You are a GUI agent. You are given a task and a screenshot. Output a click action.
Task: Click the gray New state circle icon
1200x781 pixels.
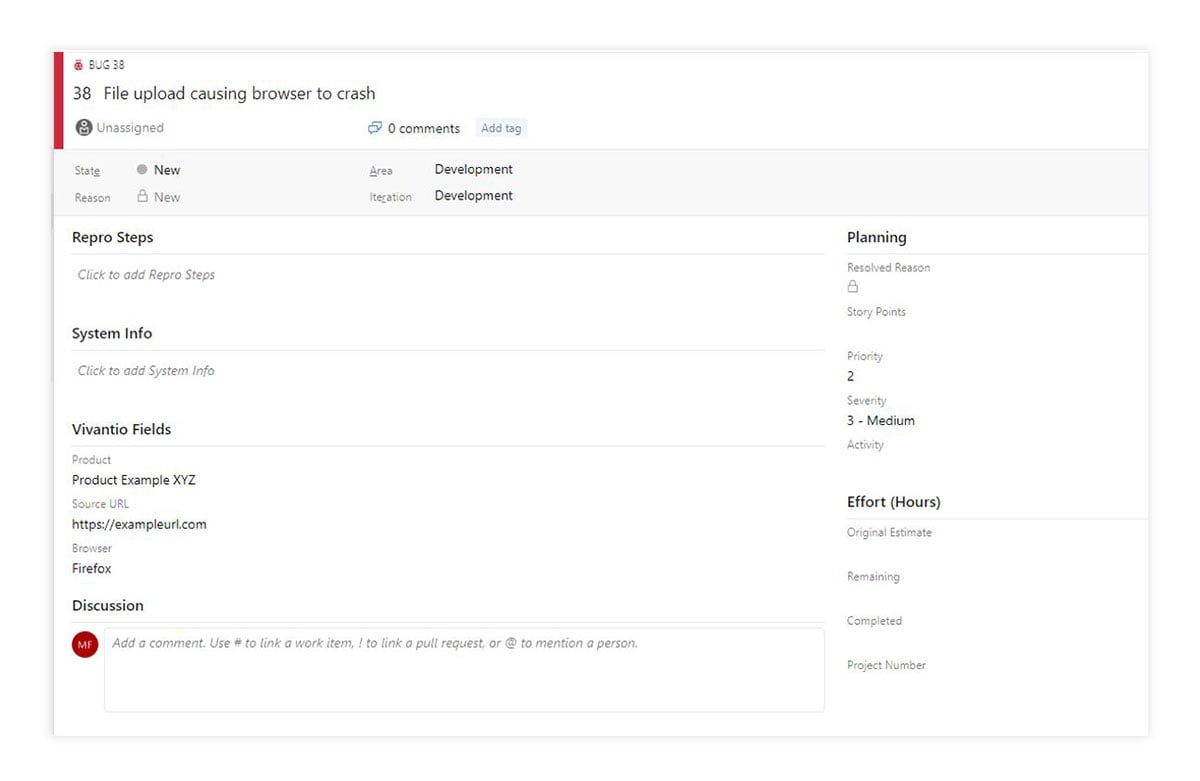142,170
